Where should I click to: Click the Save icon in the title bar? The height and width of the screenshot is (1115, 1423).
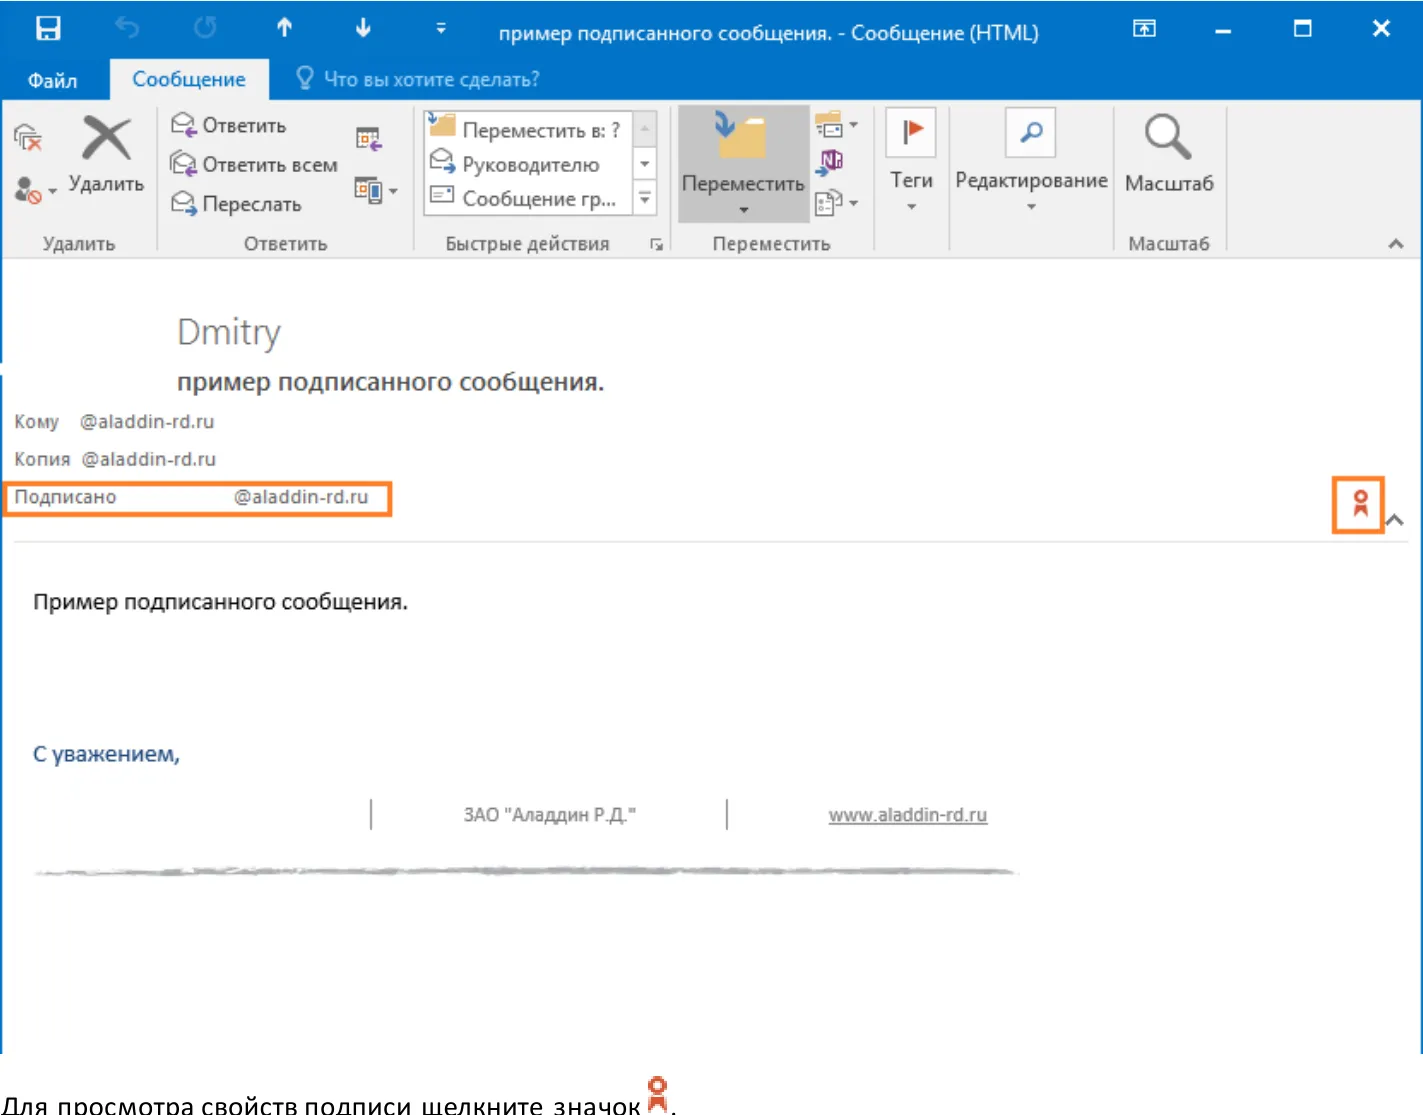(x=48, y=28)
